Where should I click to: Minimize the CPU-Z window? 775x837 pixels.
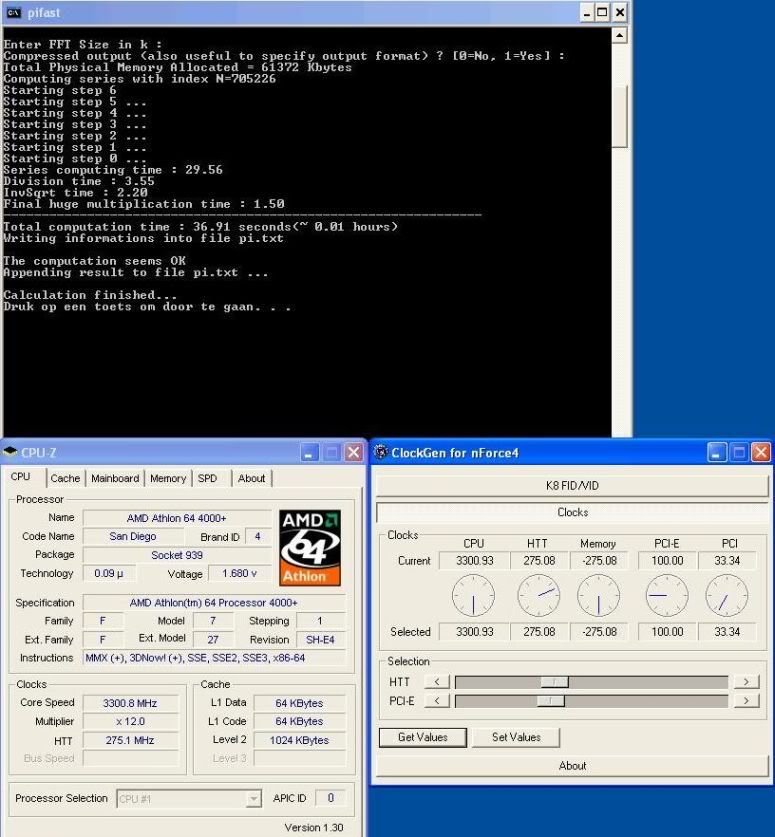point(309,453)
